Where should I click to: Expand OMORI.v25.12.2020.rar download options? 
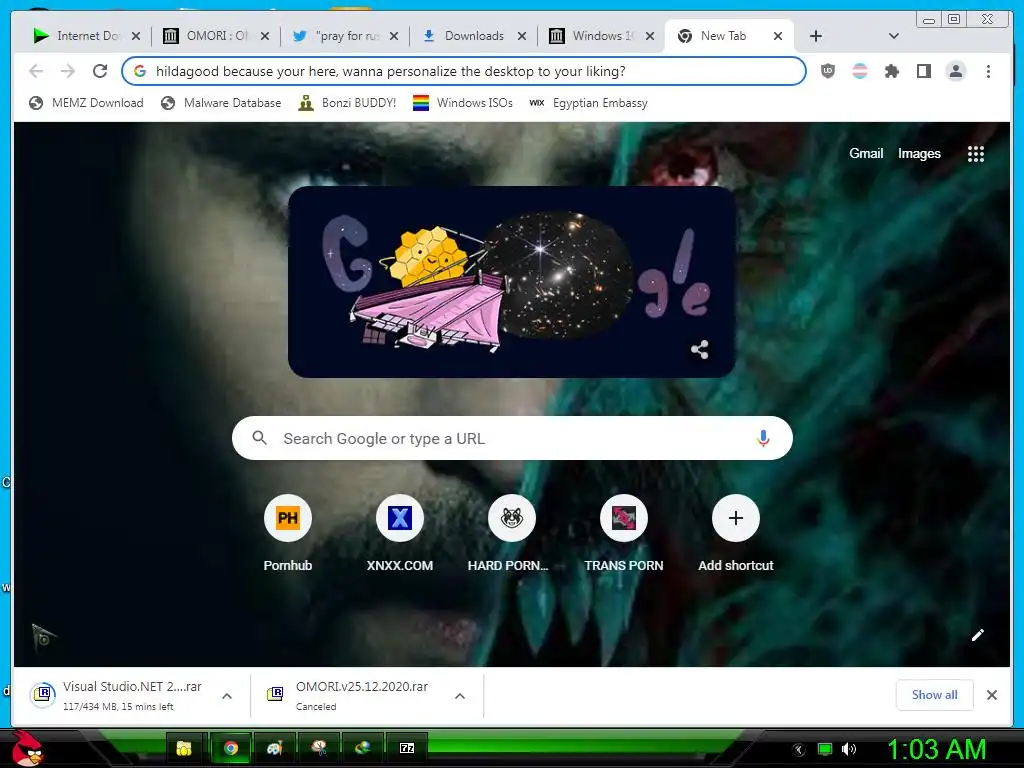click(460, 696)
